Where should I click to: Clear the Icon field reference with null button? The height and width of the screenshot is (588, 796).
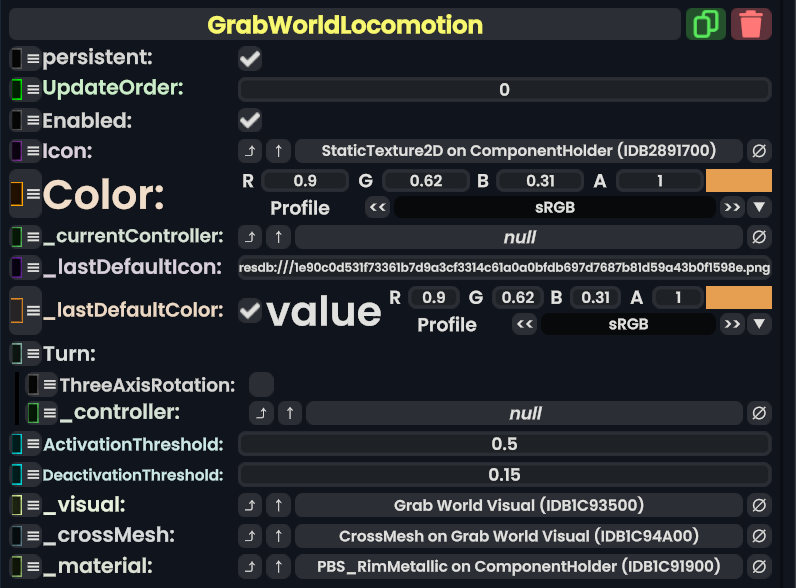pos(759,151)
